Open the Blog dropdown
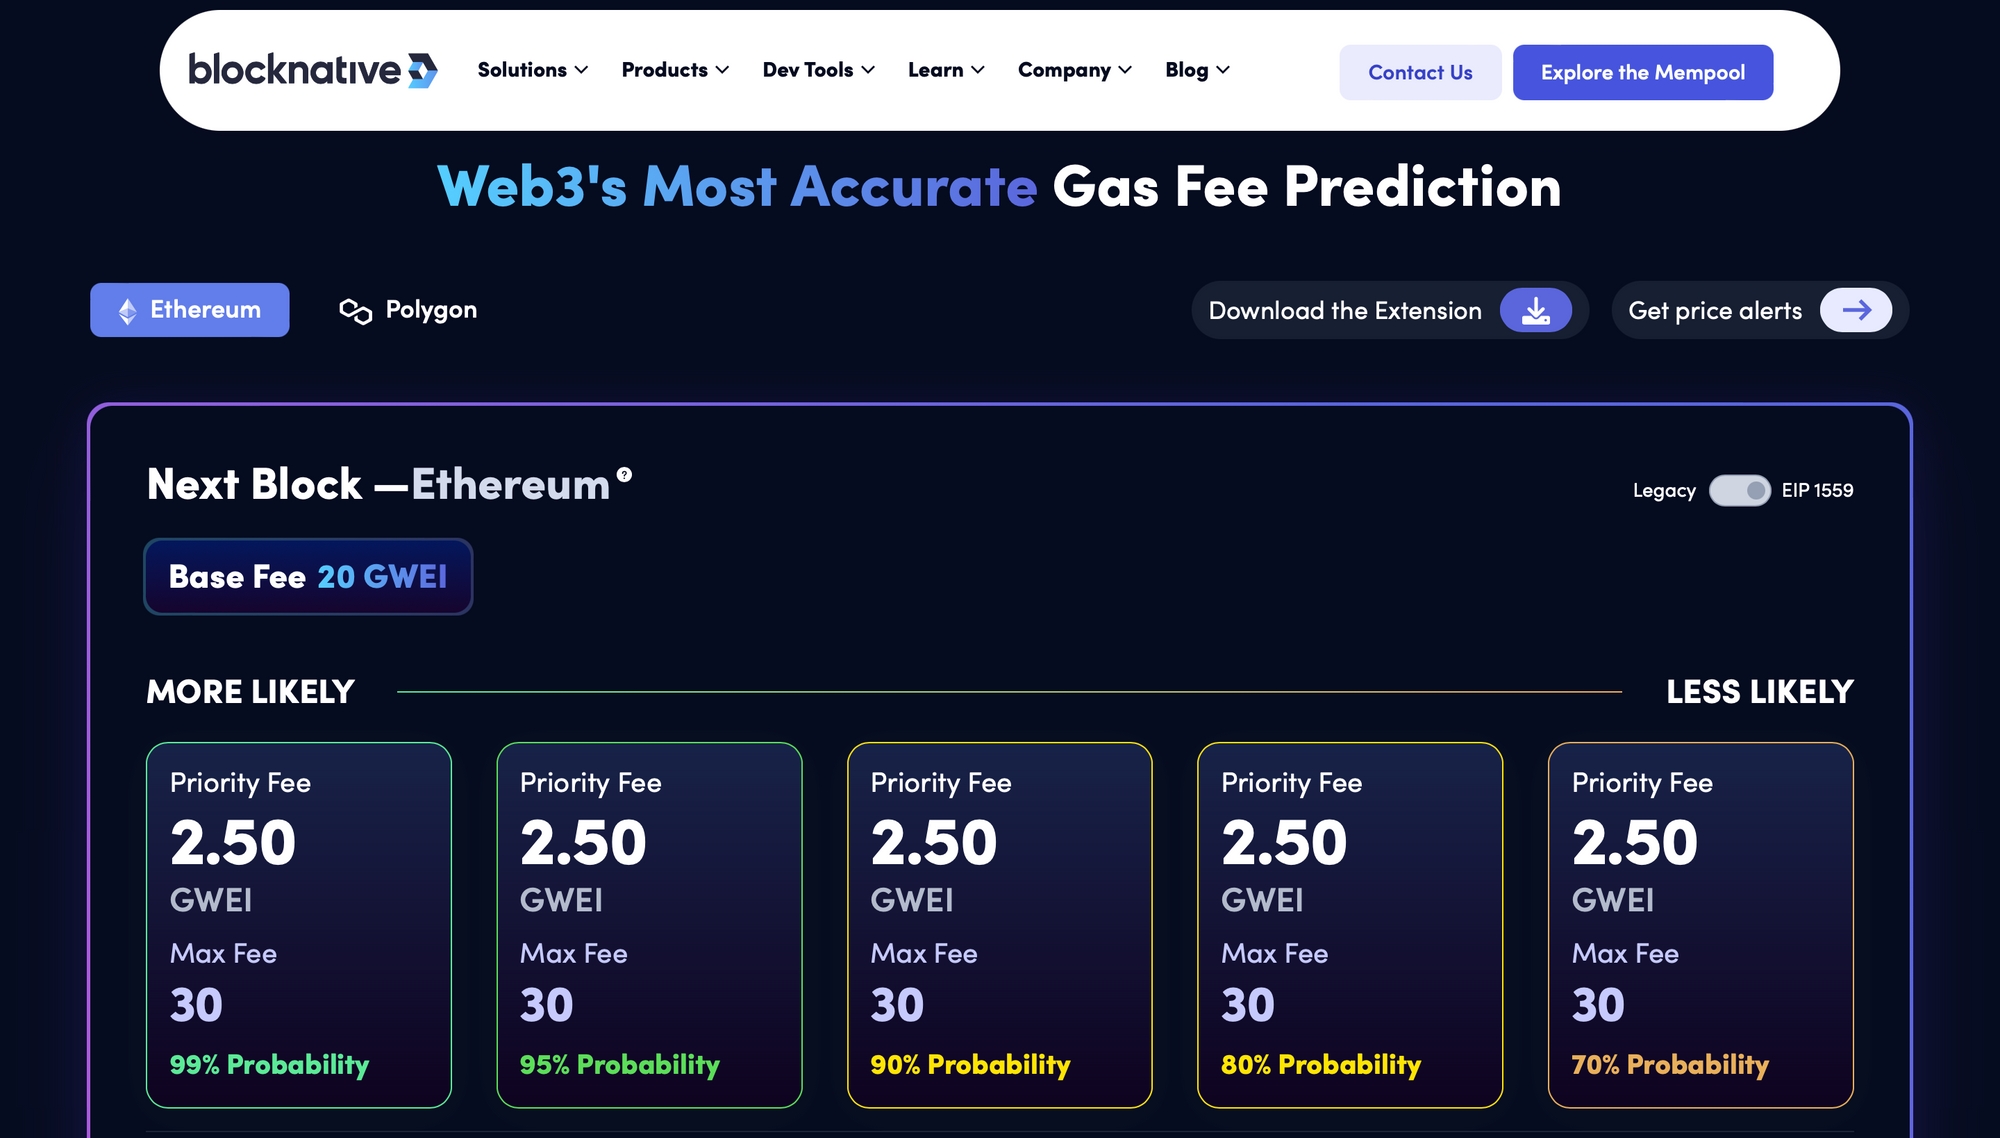2000x1138 pixels. click(x=1197, y=70)
